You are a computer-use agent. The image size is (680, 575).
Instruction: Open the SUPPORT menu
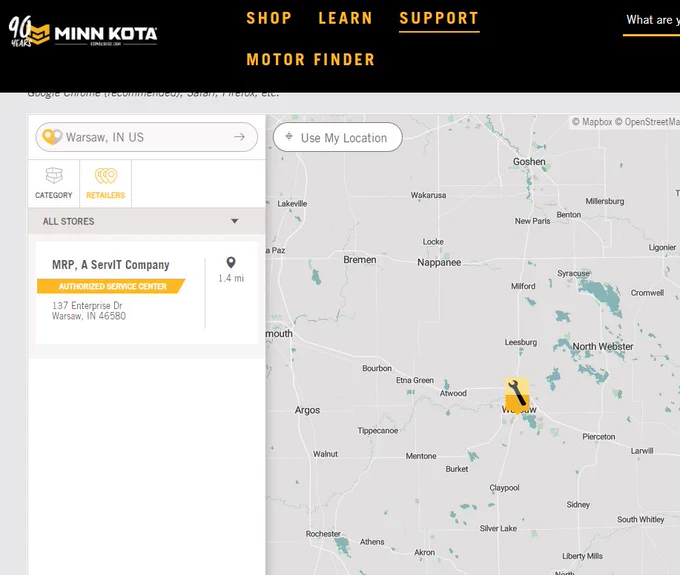[439, 18]
